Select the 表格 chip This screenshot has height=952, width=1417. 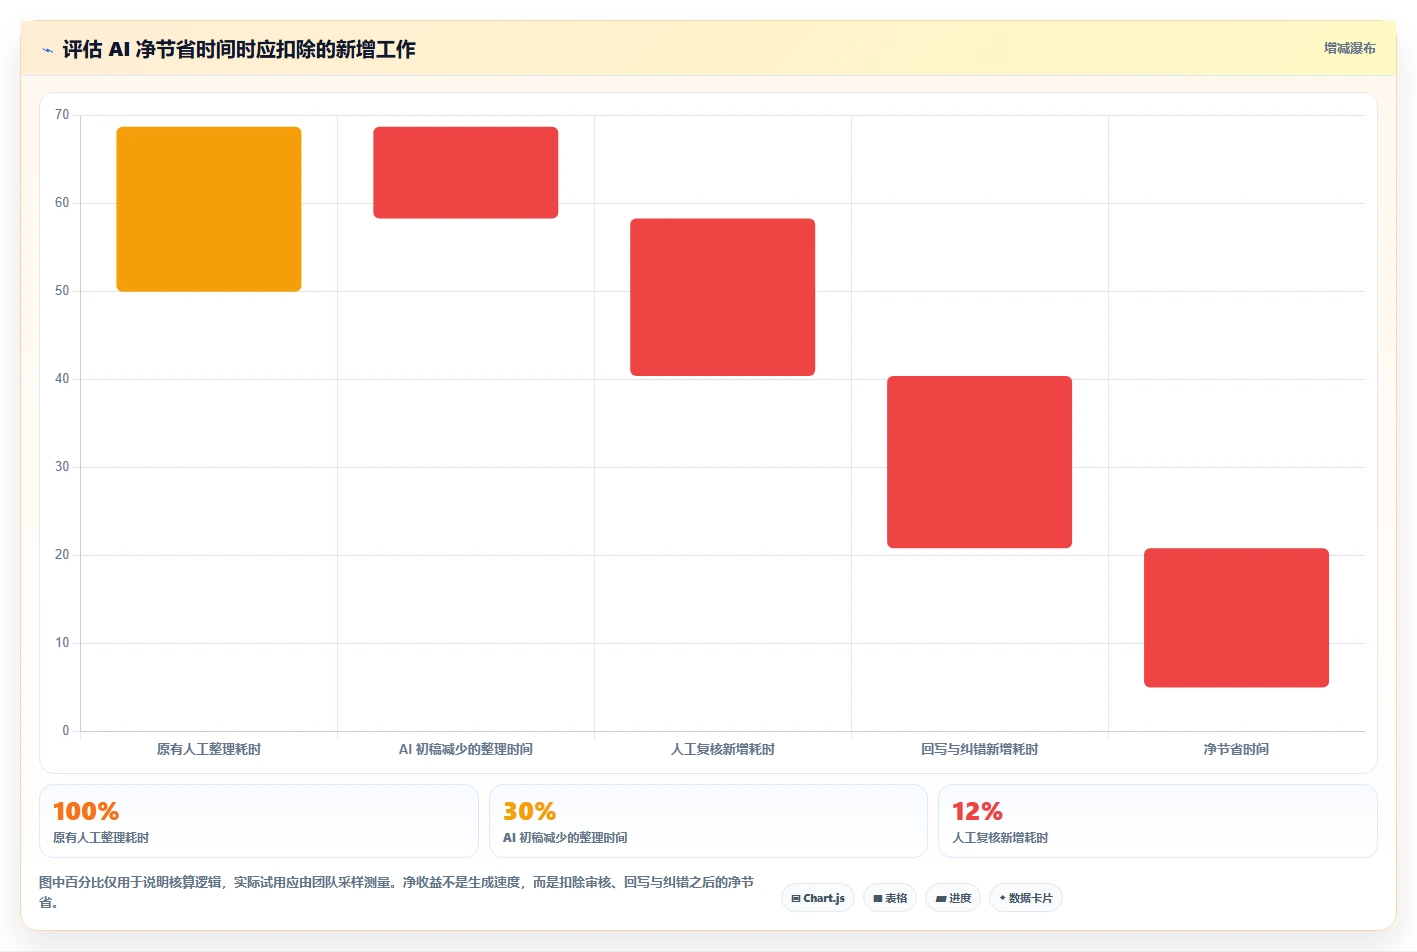tap(890, 898)
